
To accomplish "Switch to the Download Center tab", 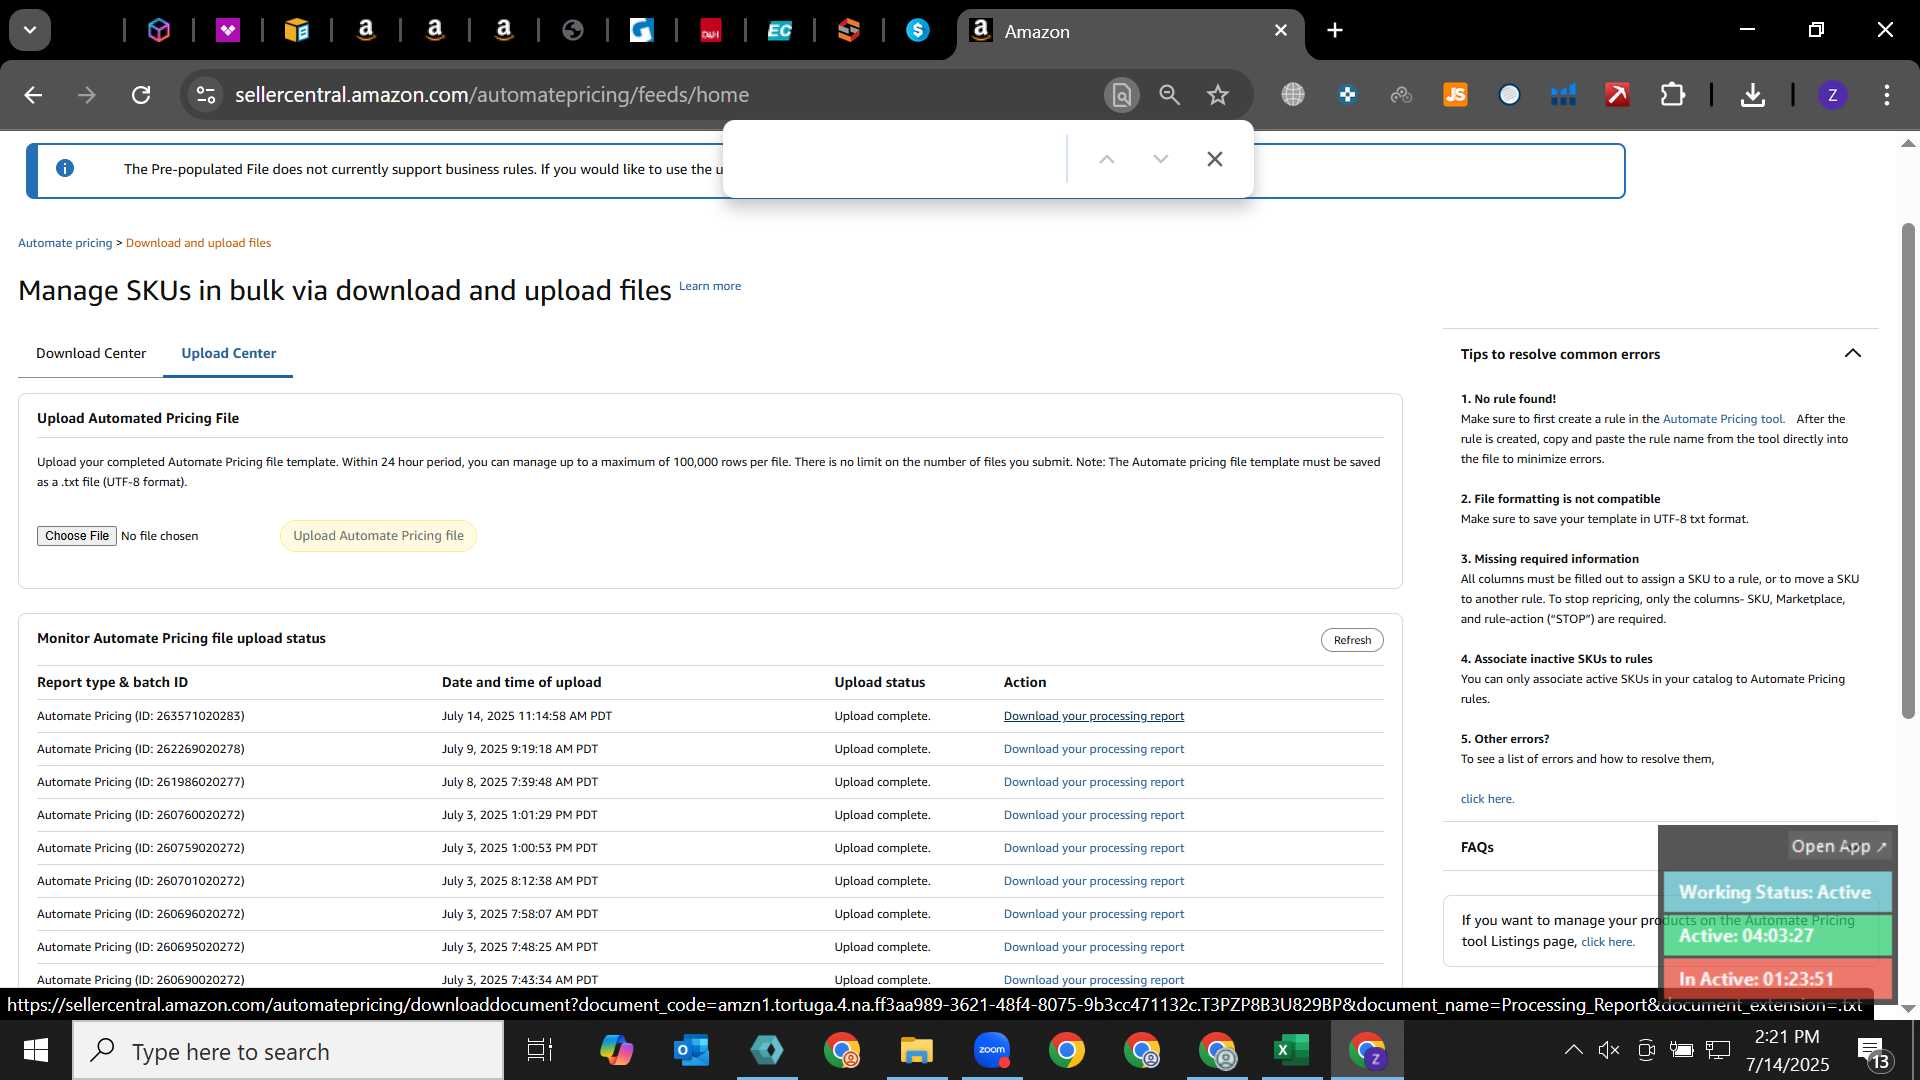I will [x=91, y=353].
